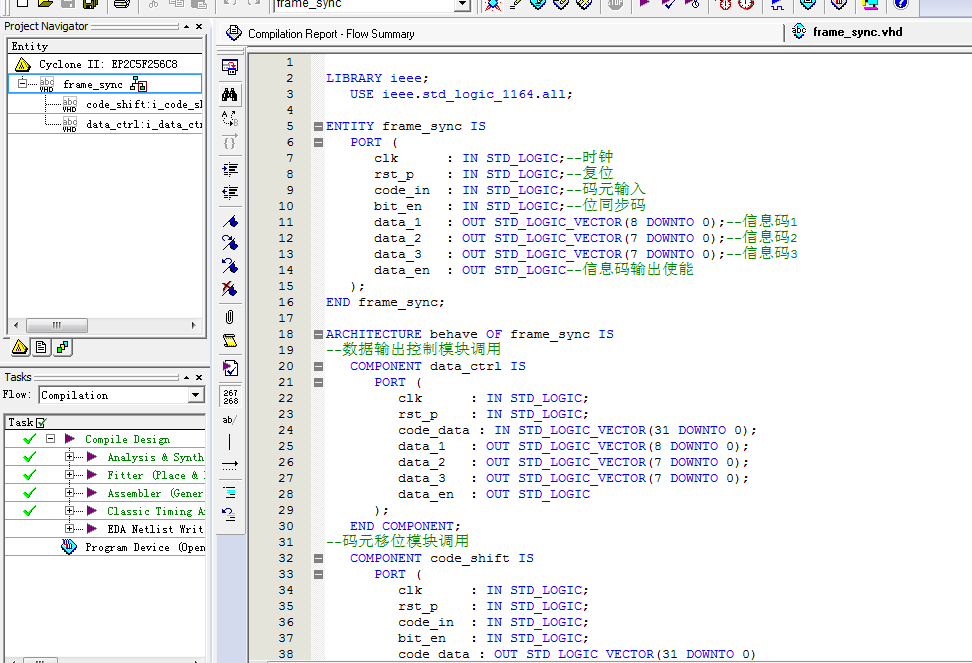
Task: Select code_shift entity in Project Navigator
Action: [x=142, y=104]
